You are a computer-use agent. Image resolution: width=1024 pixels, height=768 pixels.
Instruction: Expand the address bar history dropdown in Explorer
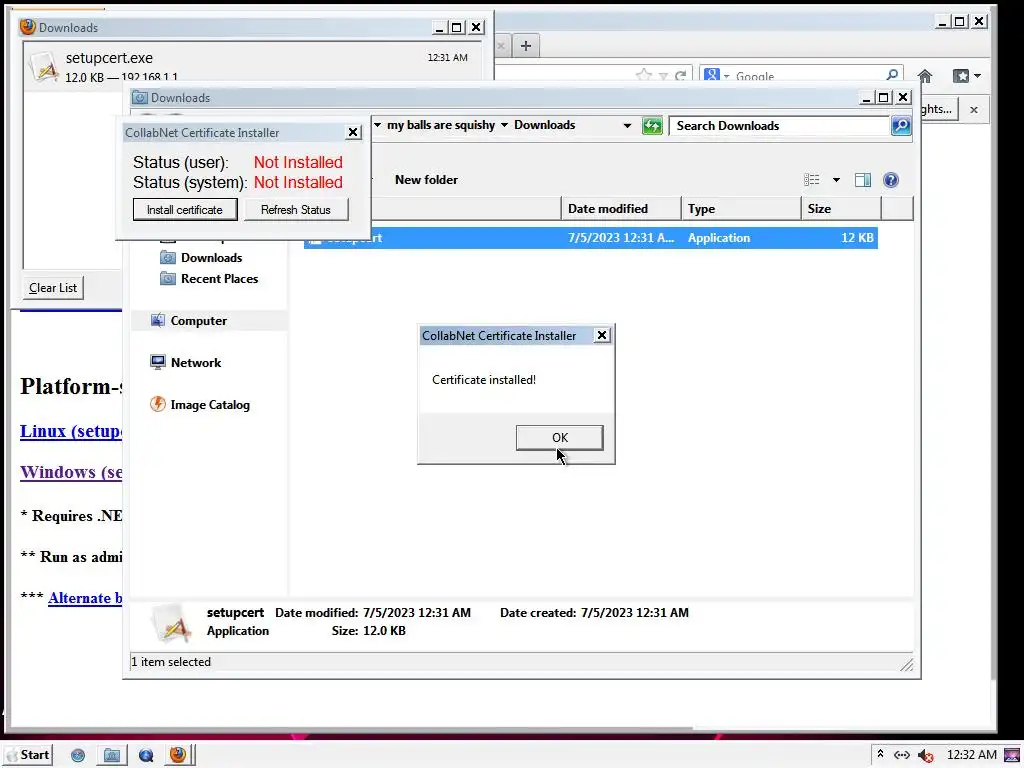tap(627, 125)
